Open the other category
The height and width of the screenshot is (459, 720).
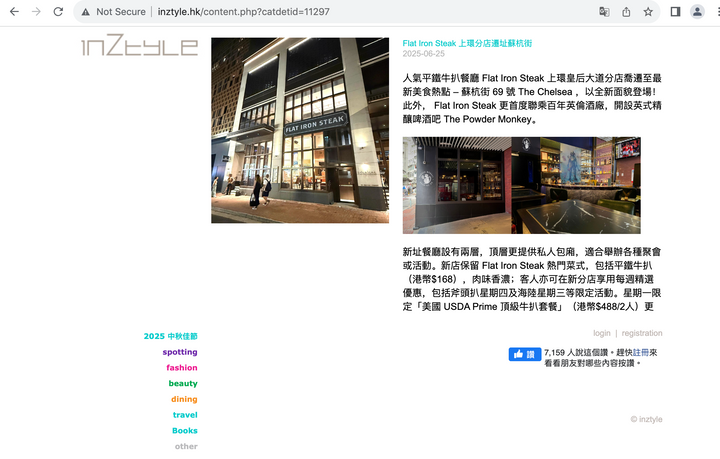click(x=186, y=446)
